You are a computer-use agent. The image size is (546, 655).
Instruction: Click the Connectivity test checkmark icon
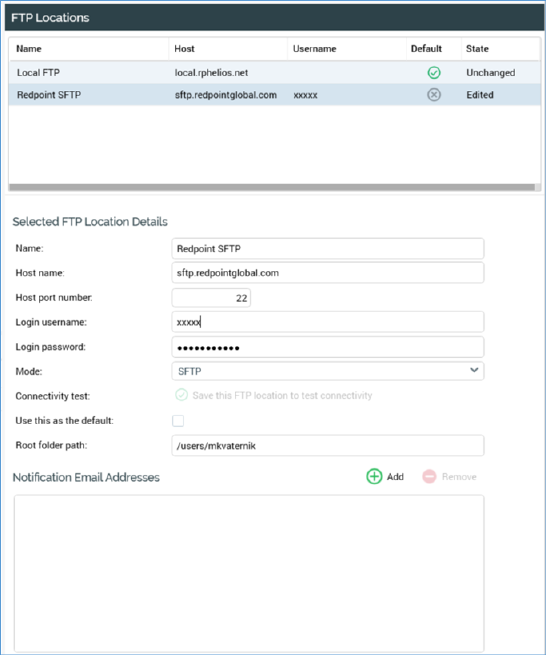(181, 395)
